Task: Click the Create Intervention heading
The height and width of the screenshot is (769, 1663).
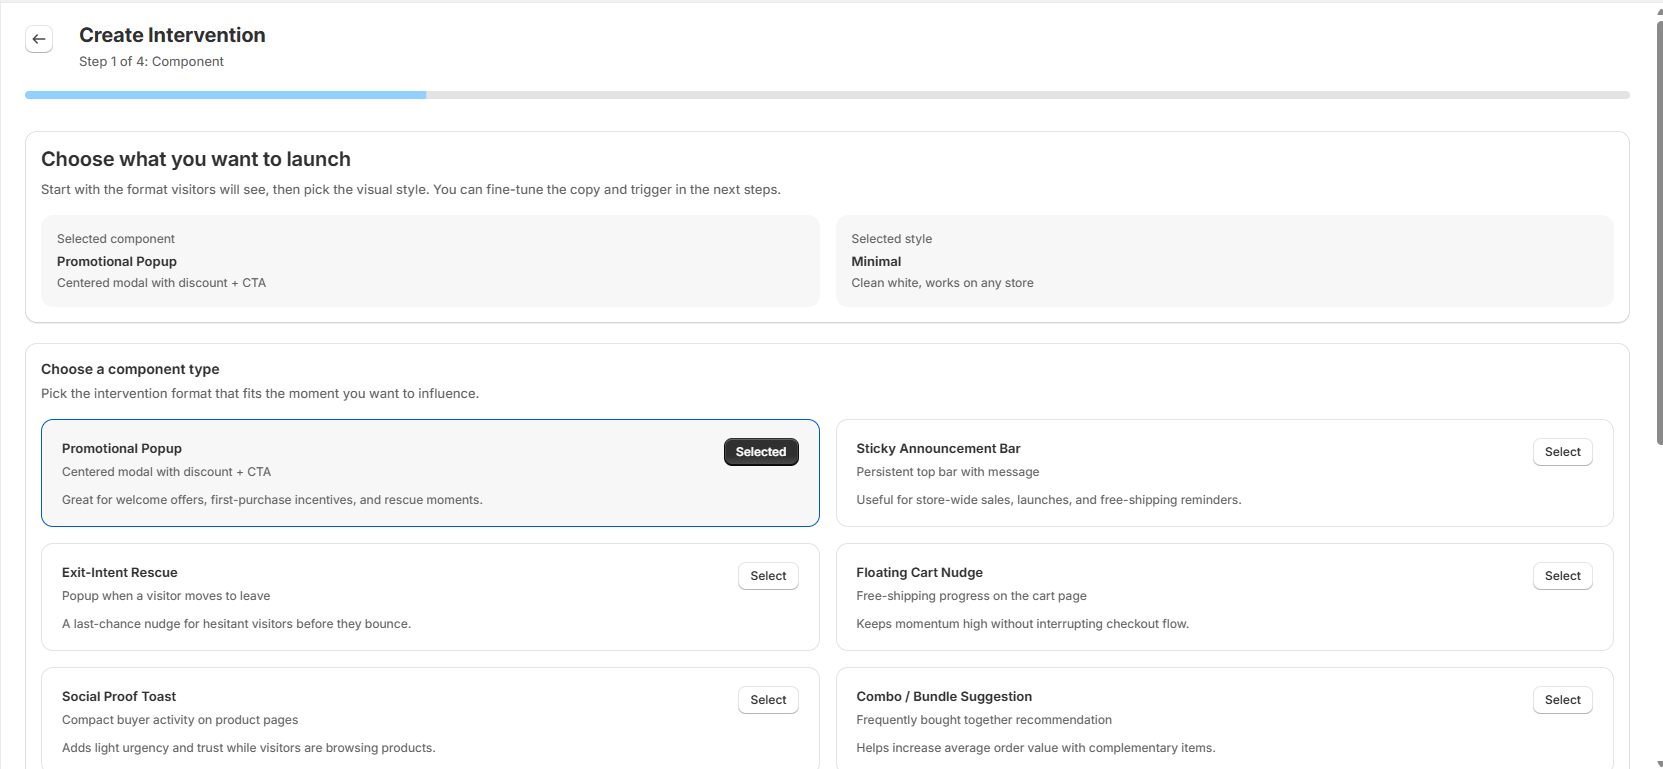Action: [x=172, y=35]
